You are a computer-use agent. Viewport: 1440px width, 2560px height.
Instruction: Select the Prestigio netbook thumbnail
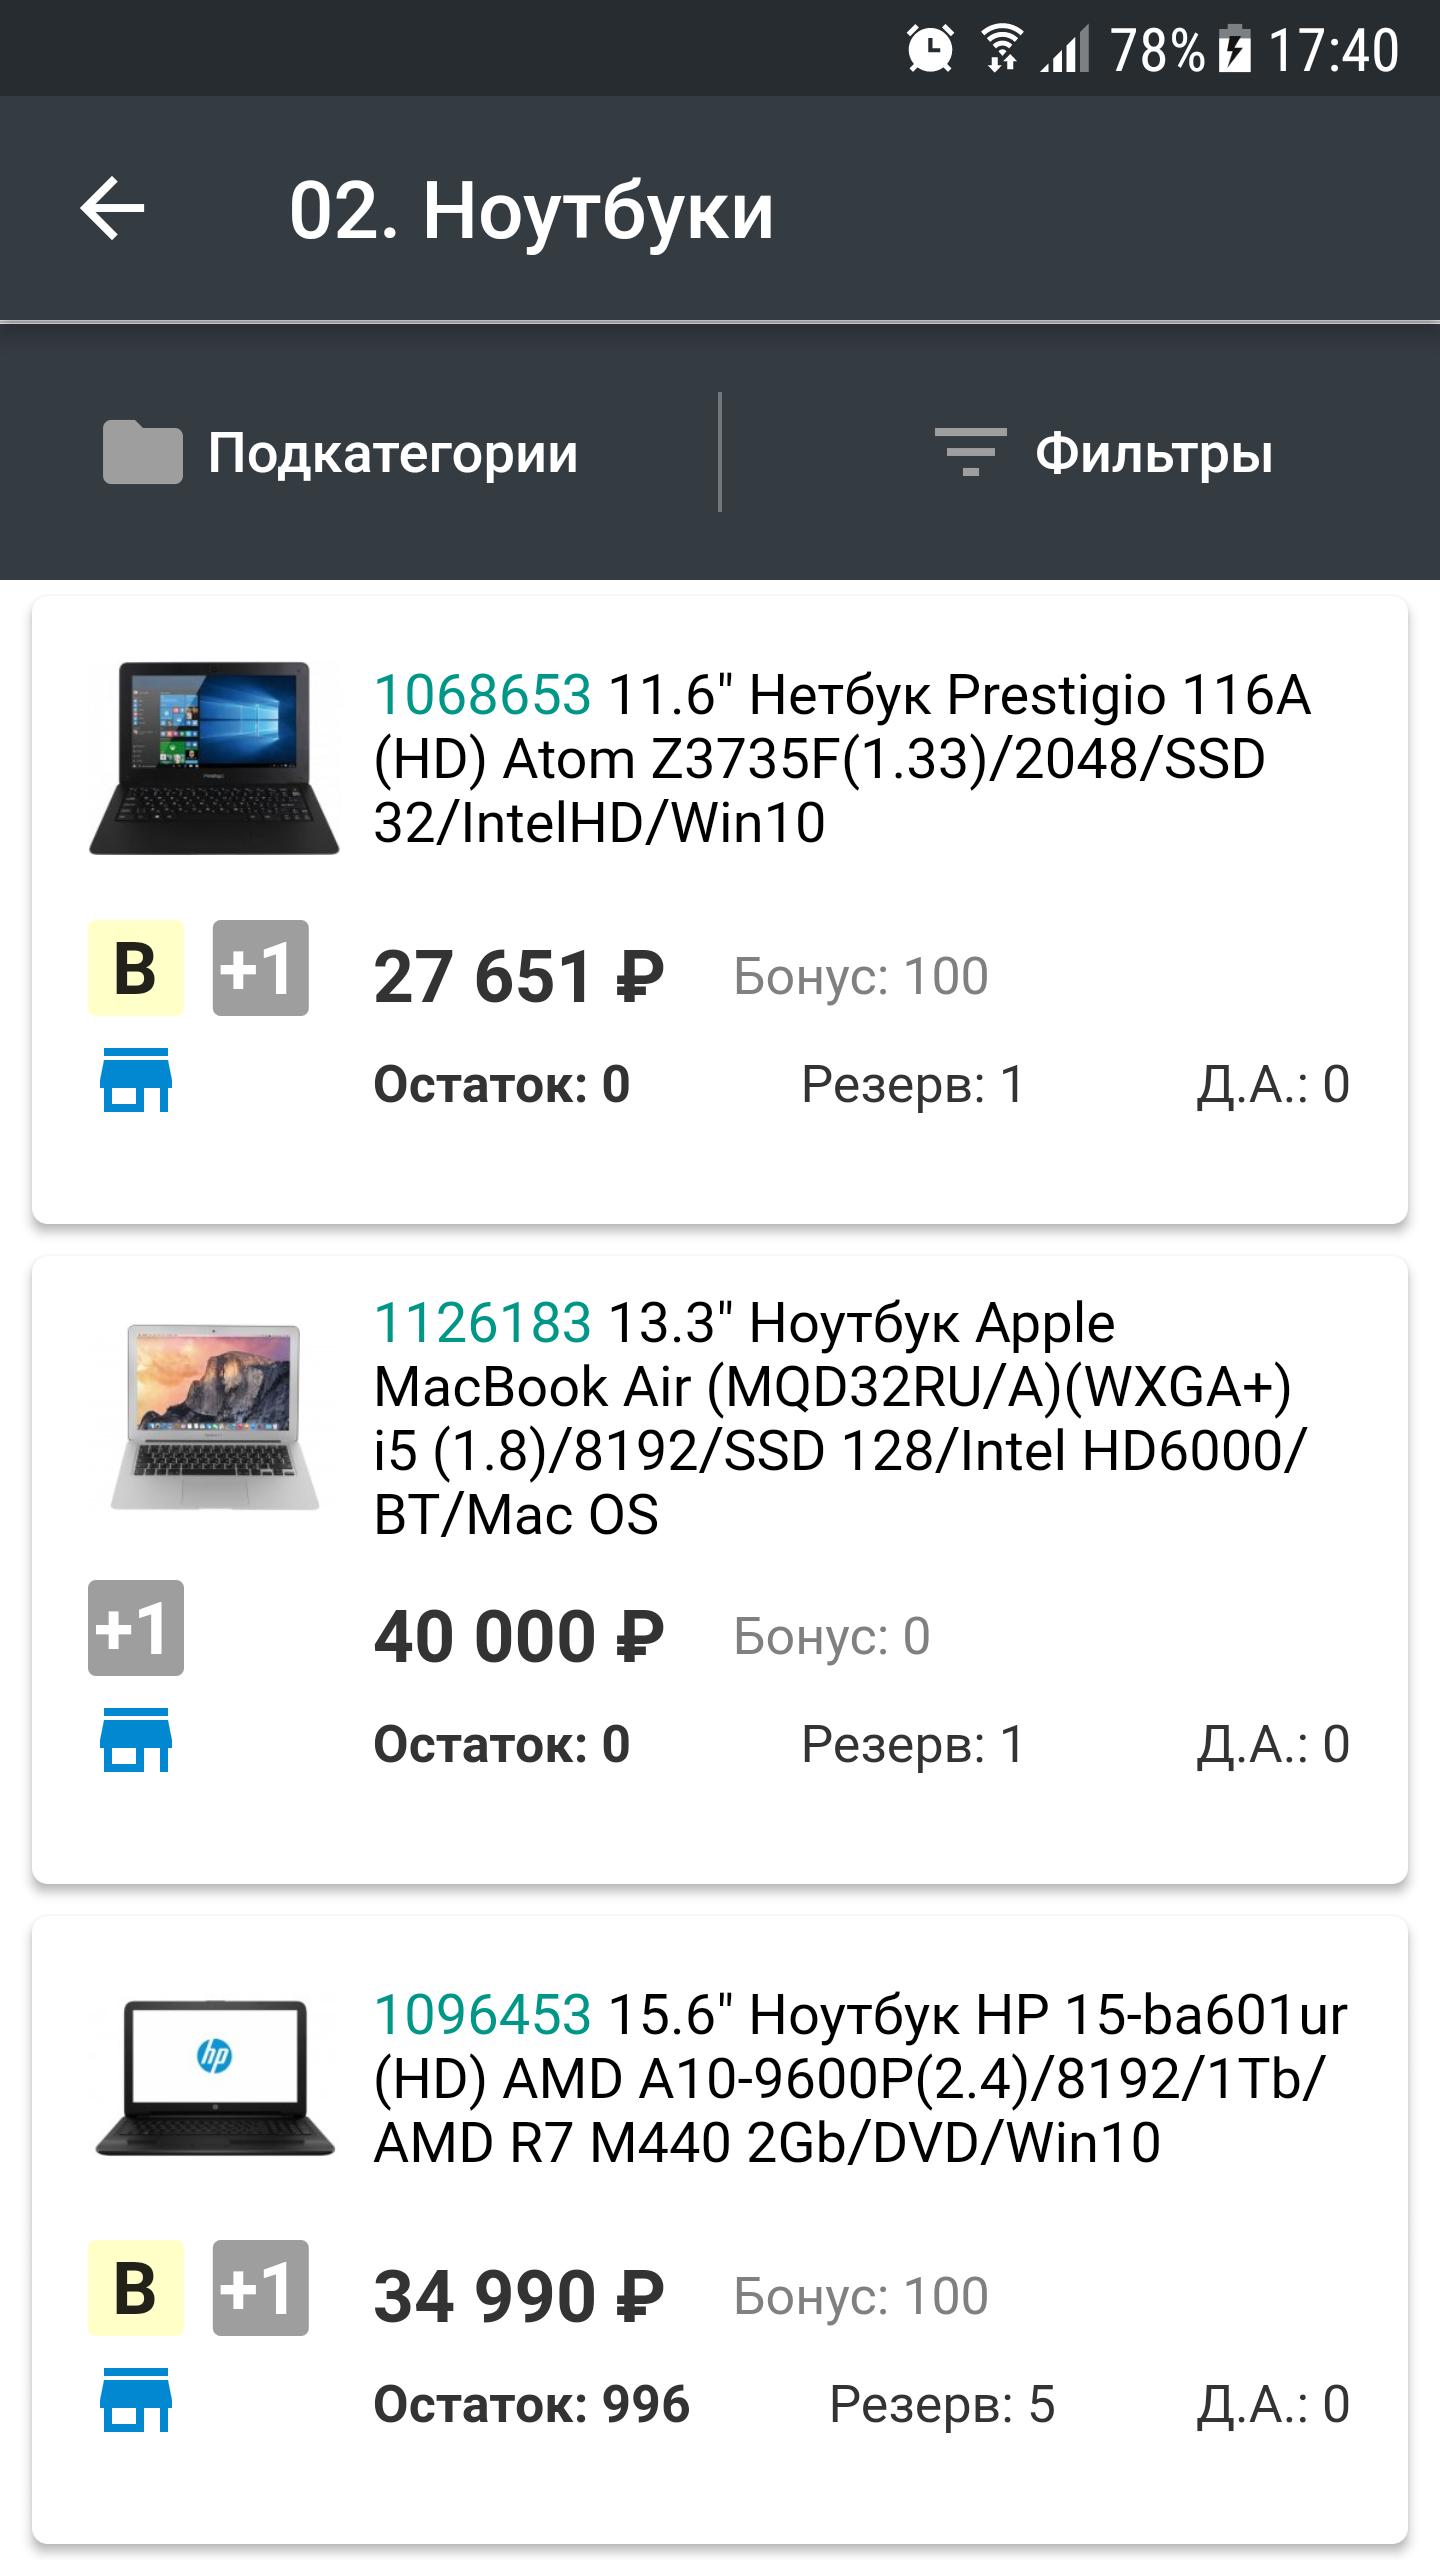214,758
